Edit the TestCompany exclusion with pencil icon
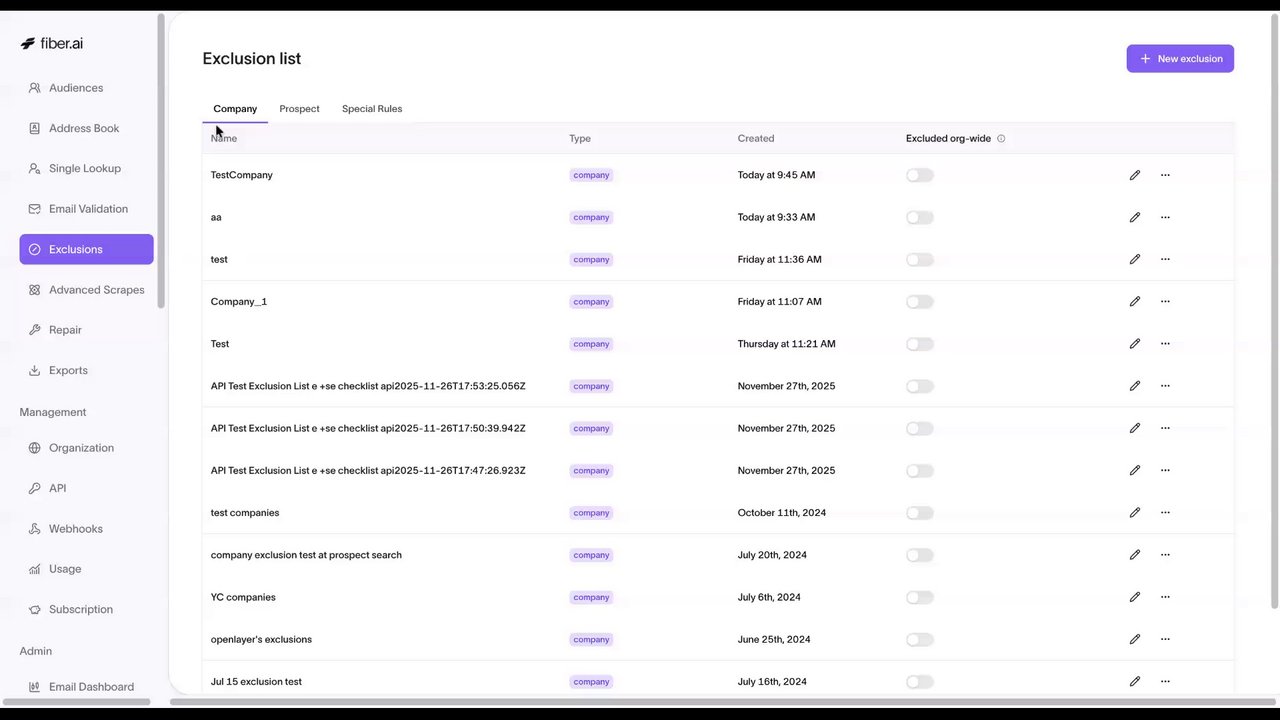The height and width of the screenshot is (720, 1280). click(1135, 175)
